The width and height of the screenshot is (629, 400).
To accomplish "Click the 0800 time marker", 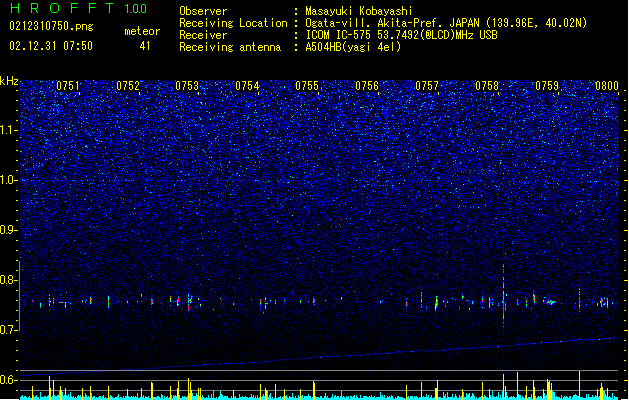I will click(607, 86).
